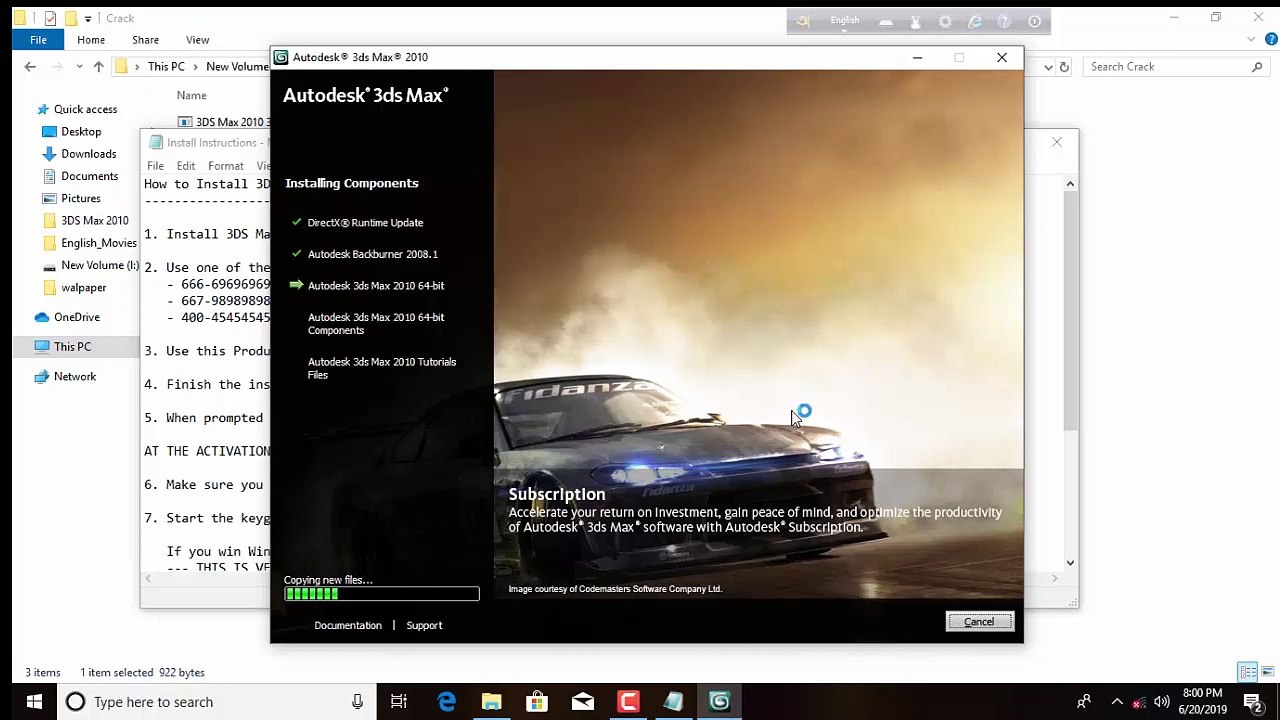Open 3DS Max 2010 folder in sidebar

coord(95,221)
